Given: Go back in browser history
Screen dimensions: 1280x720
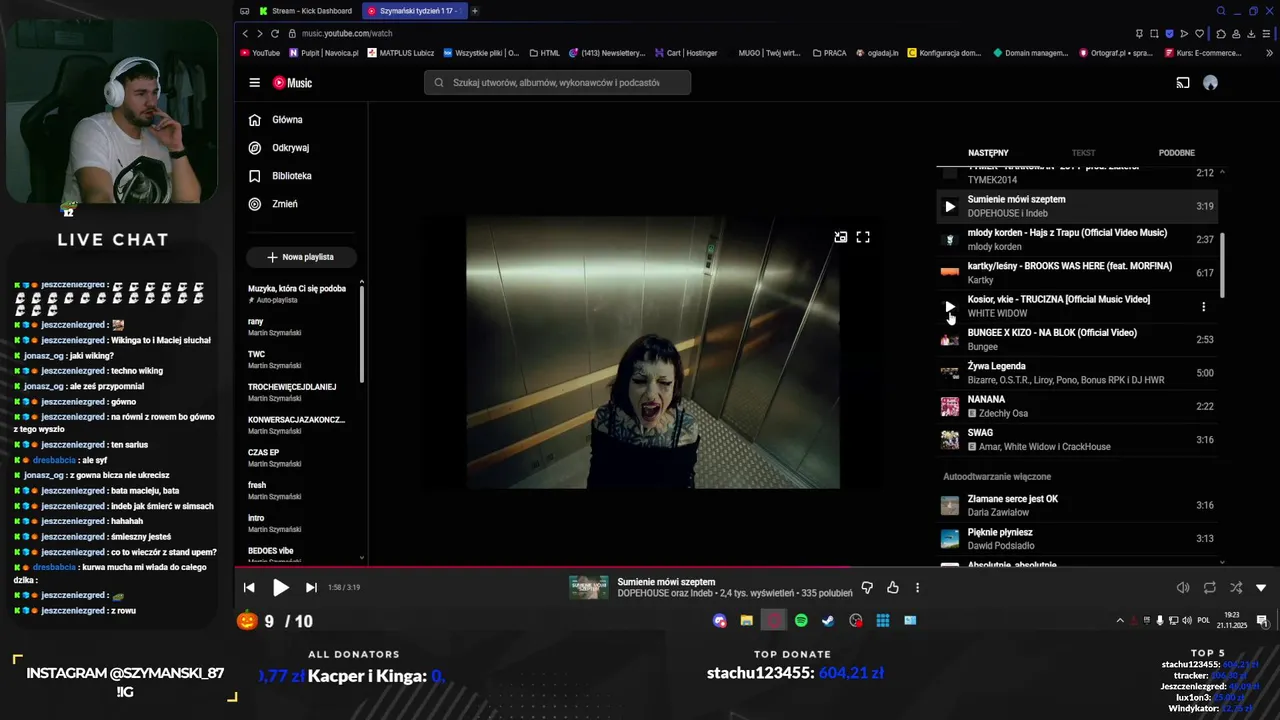Looking at the screenshot, I should 245,33.
